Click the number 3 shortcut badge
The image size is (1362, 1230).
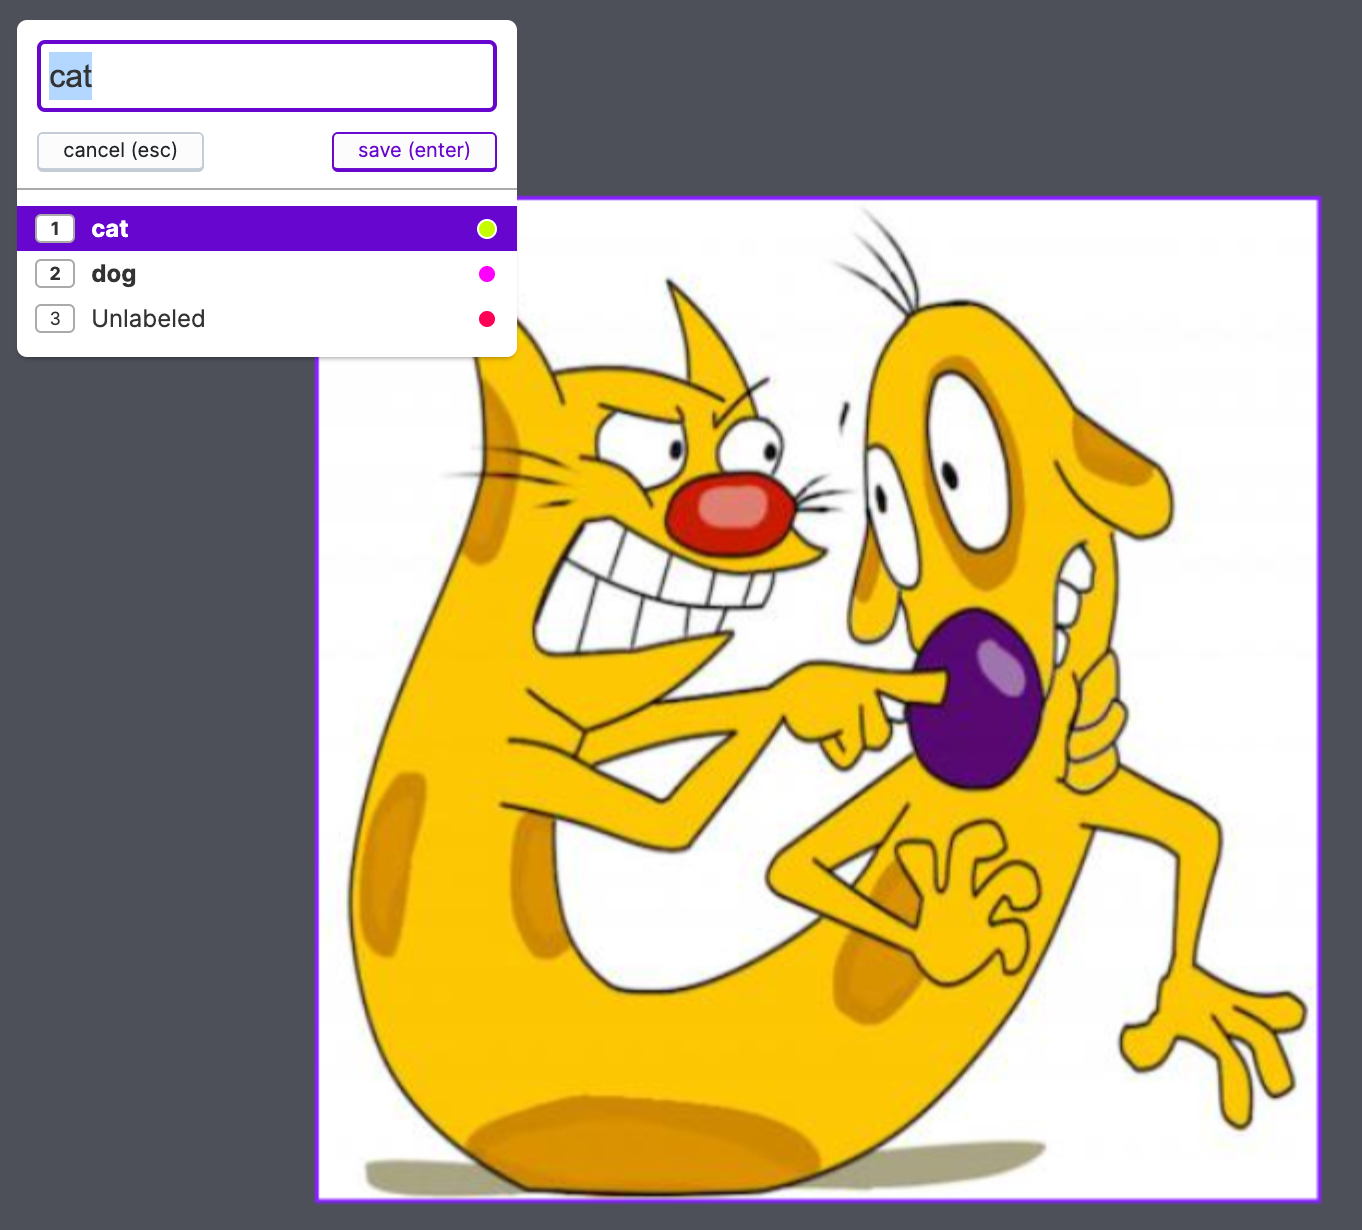pyautogui.click(x=55, y=319)
